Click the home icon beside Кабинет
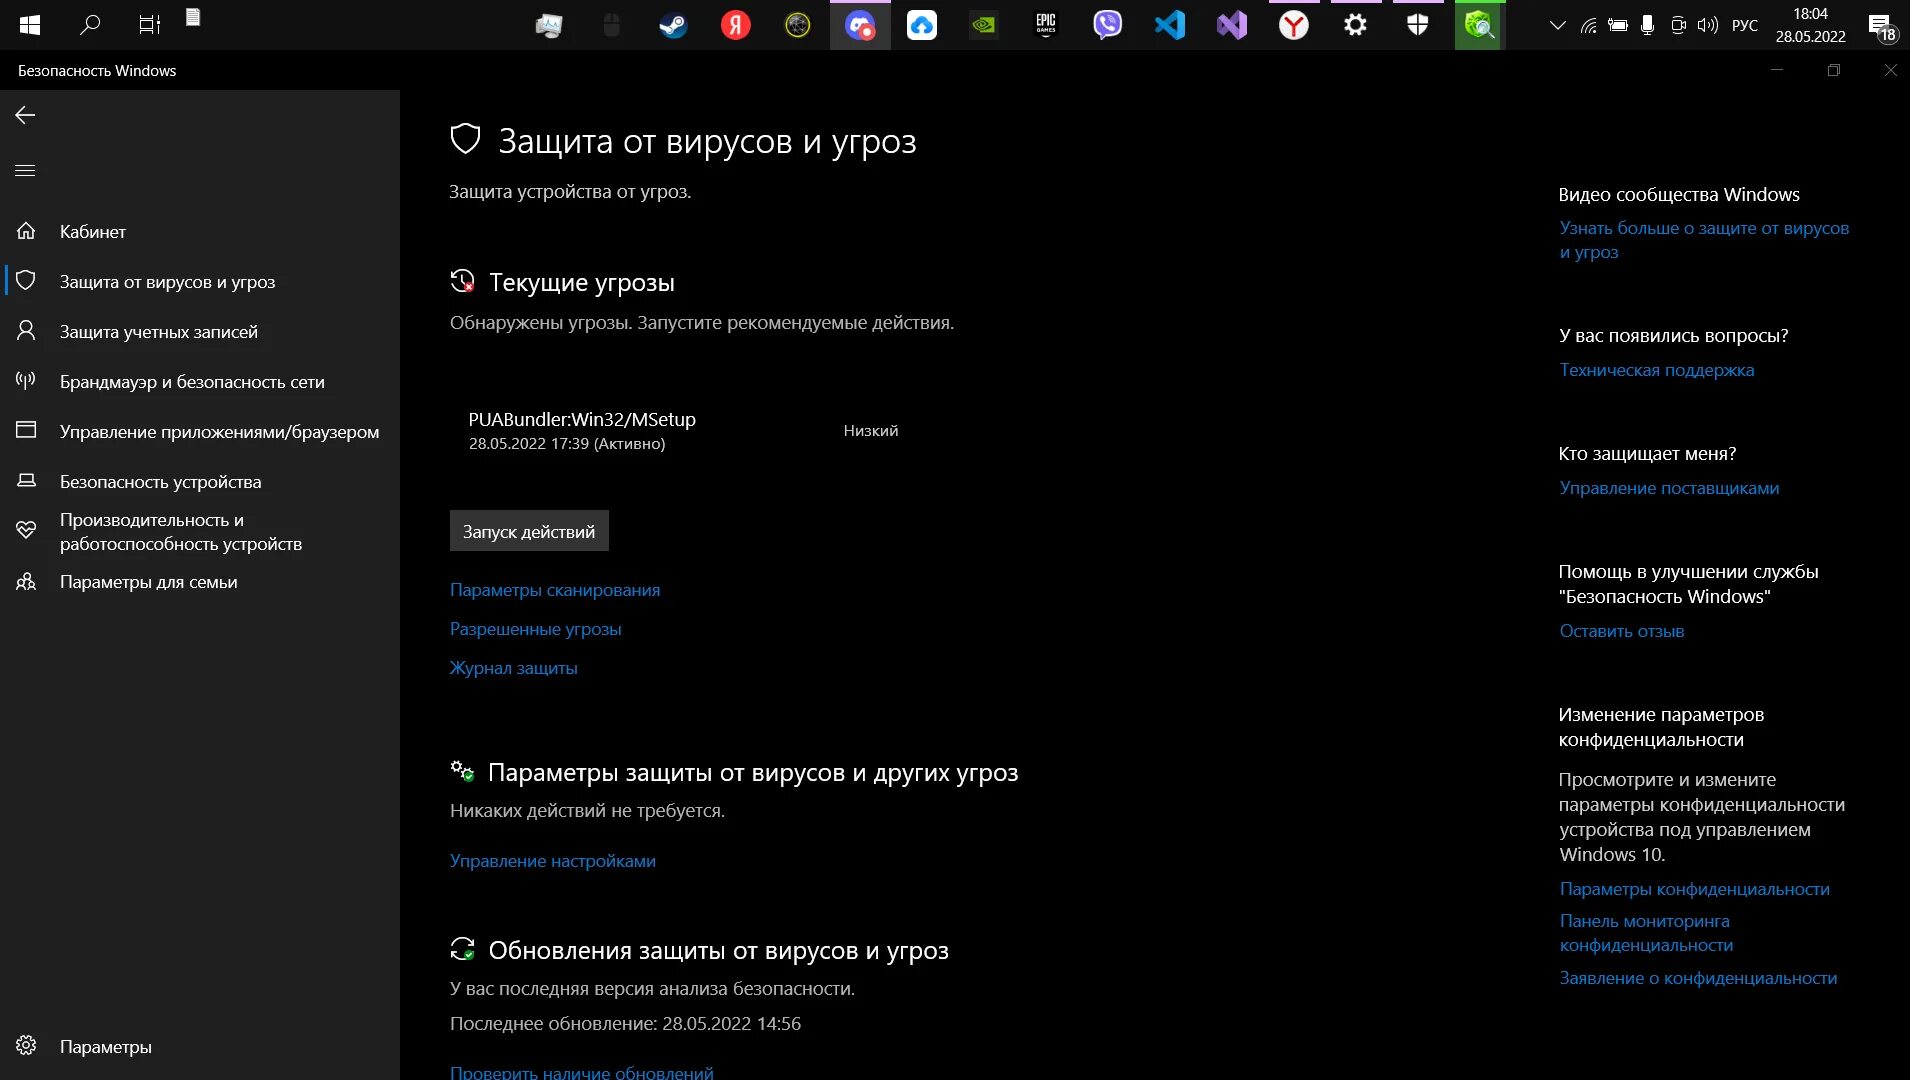This screenshot has height=1080, width=1910. [x=26, y=231]
